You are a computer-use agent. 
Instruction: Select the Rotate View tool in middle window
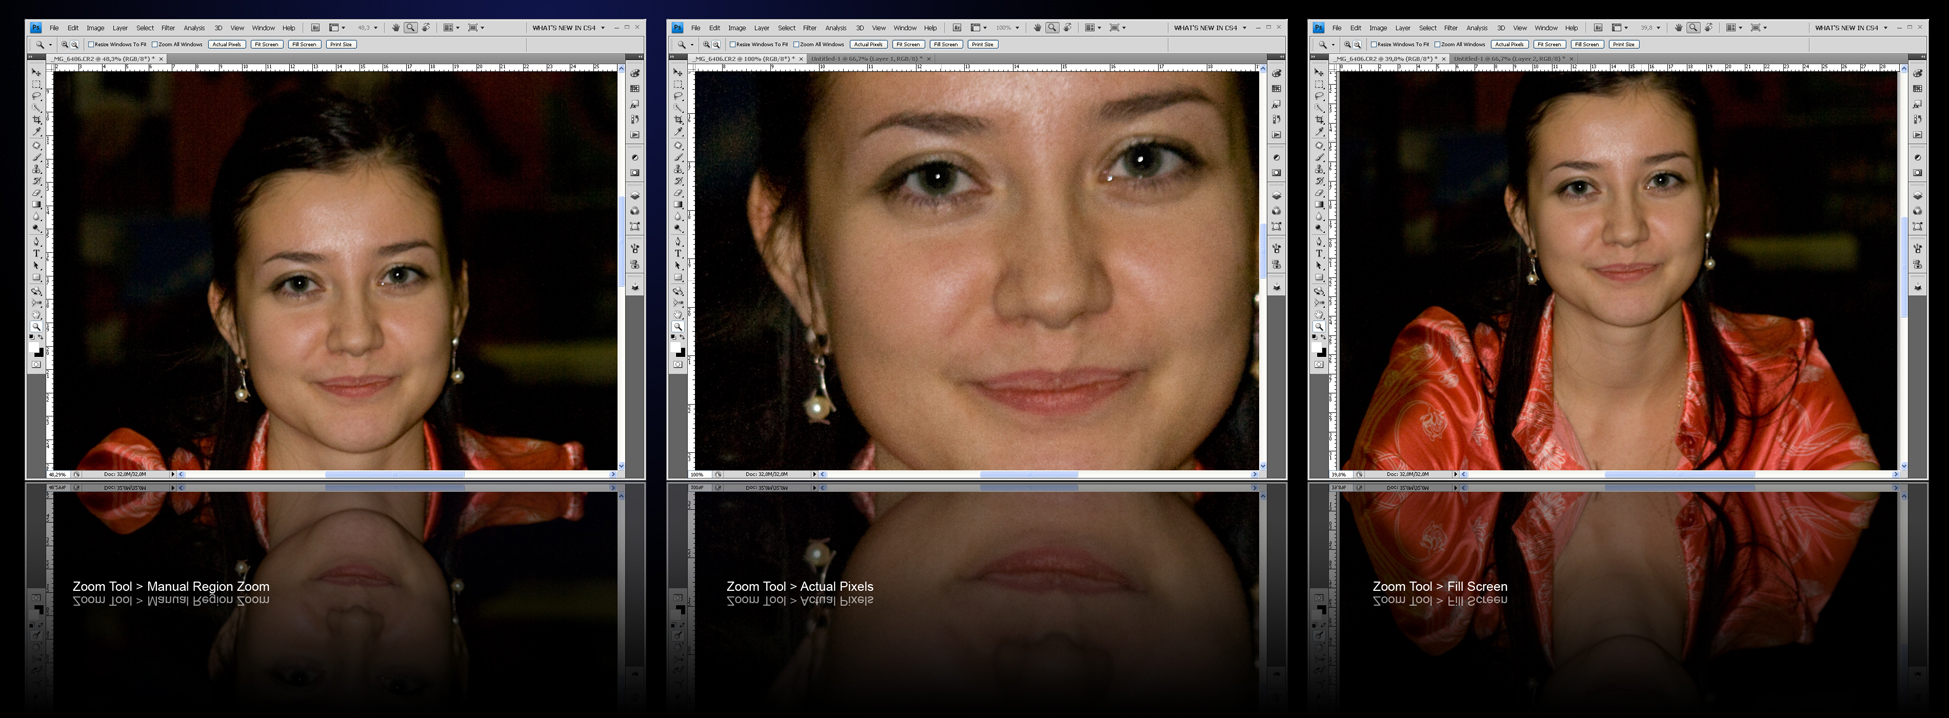point(1068,28)
